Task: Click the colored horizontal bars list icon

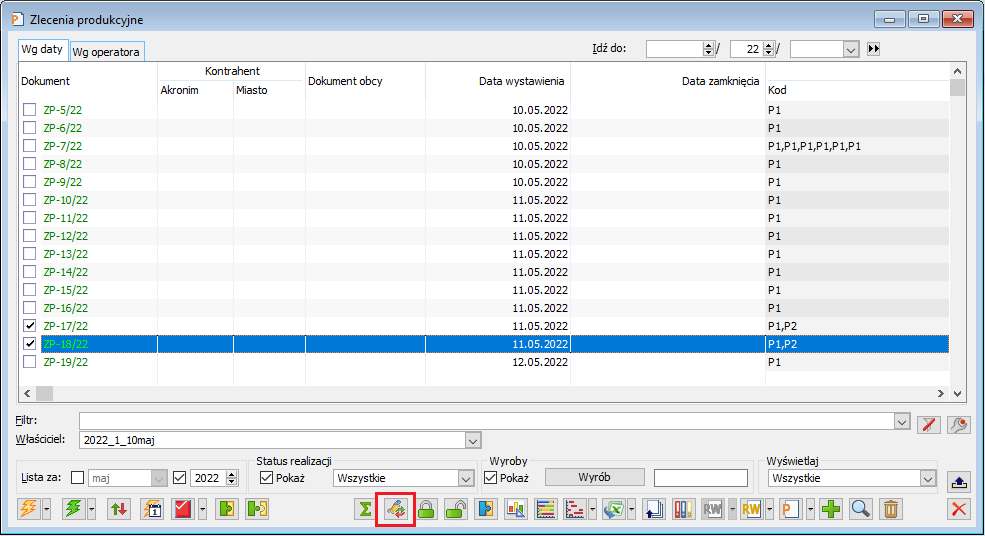Action: [x=545, y=508]
